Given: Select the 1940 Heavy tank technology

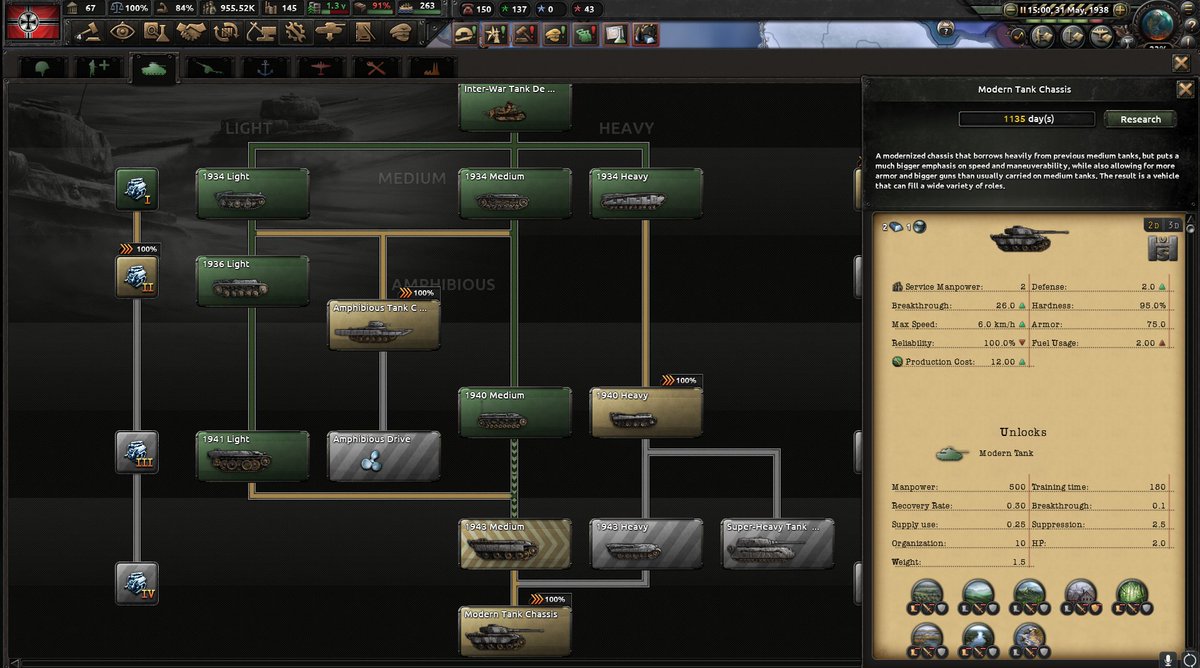Looking at the screenshot, I should tap(646, 412).
